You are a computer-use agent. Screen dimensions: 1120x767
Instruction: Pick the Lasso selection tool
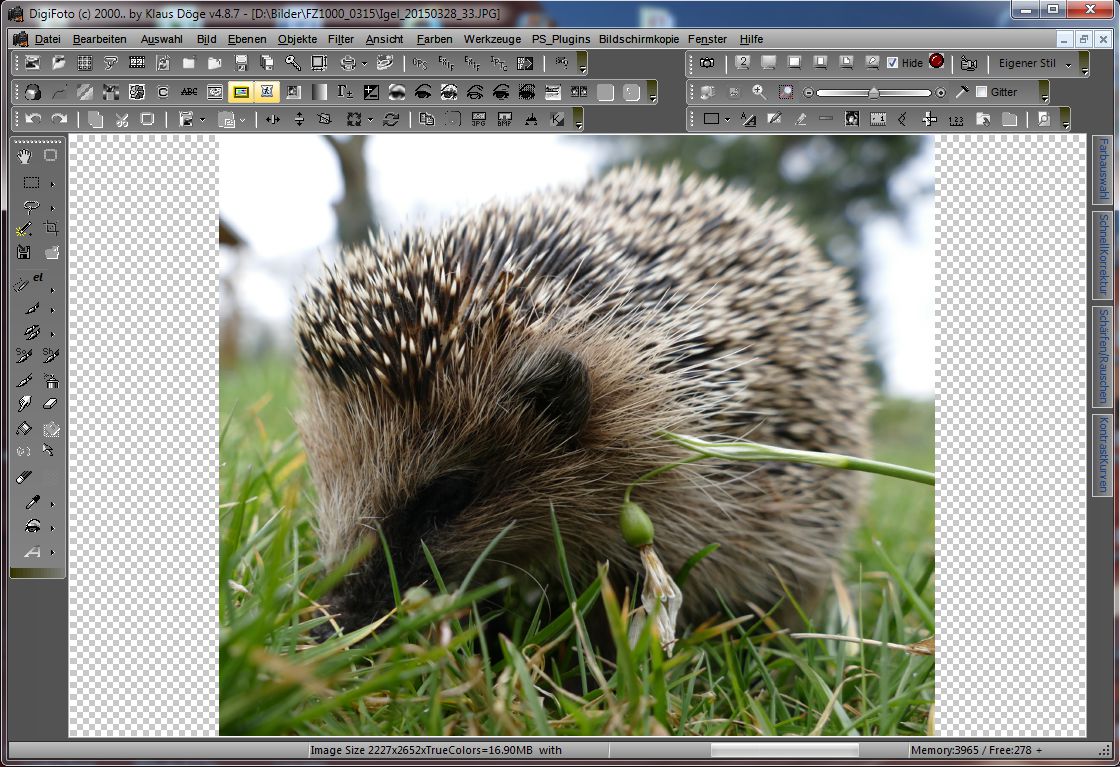click(31, 207)
